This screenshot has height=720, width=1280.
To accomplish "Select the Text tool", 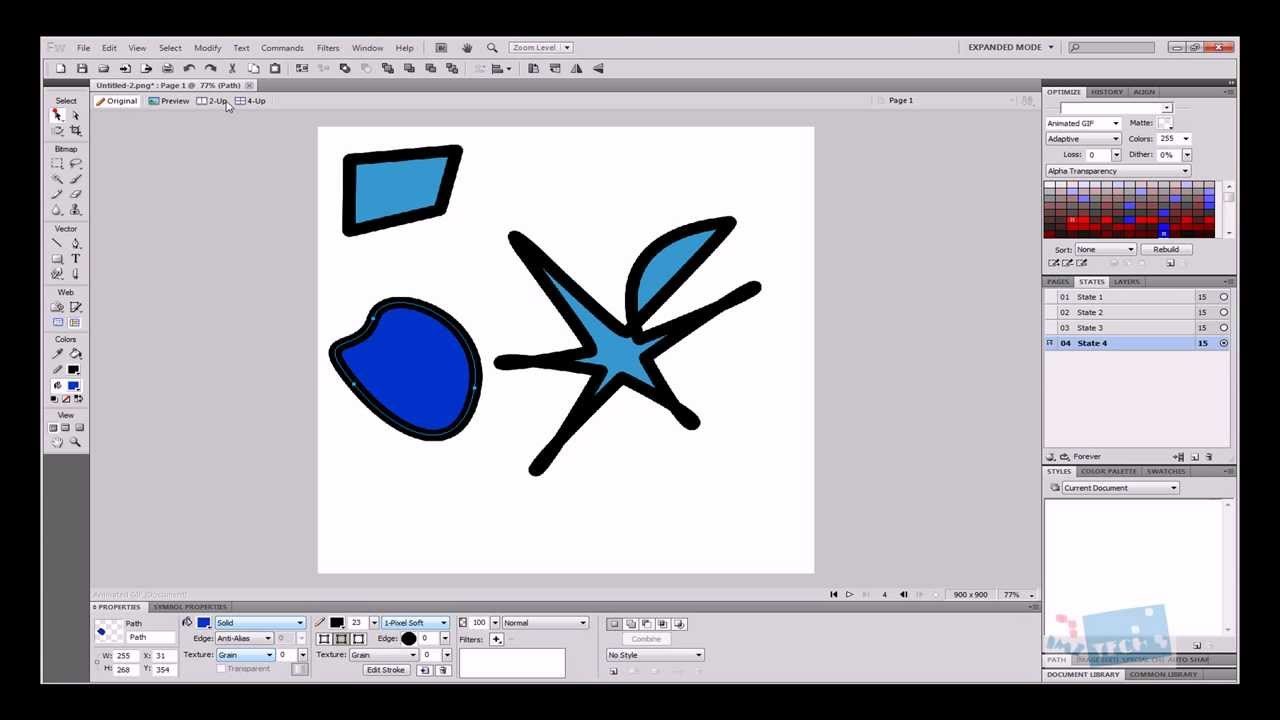I will 75,258.
